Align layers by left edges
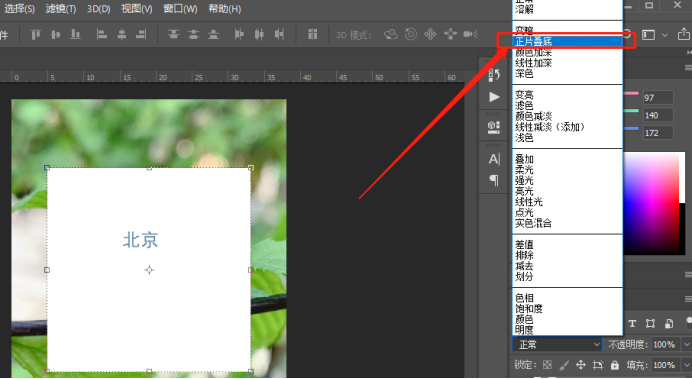Image resolution: width=692 pixels, height=379 pixels. [x=102, y=34]
